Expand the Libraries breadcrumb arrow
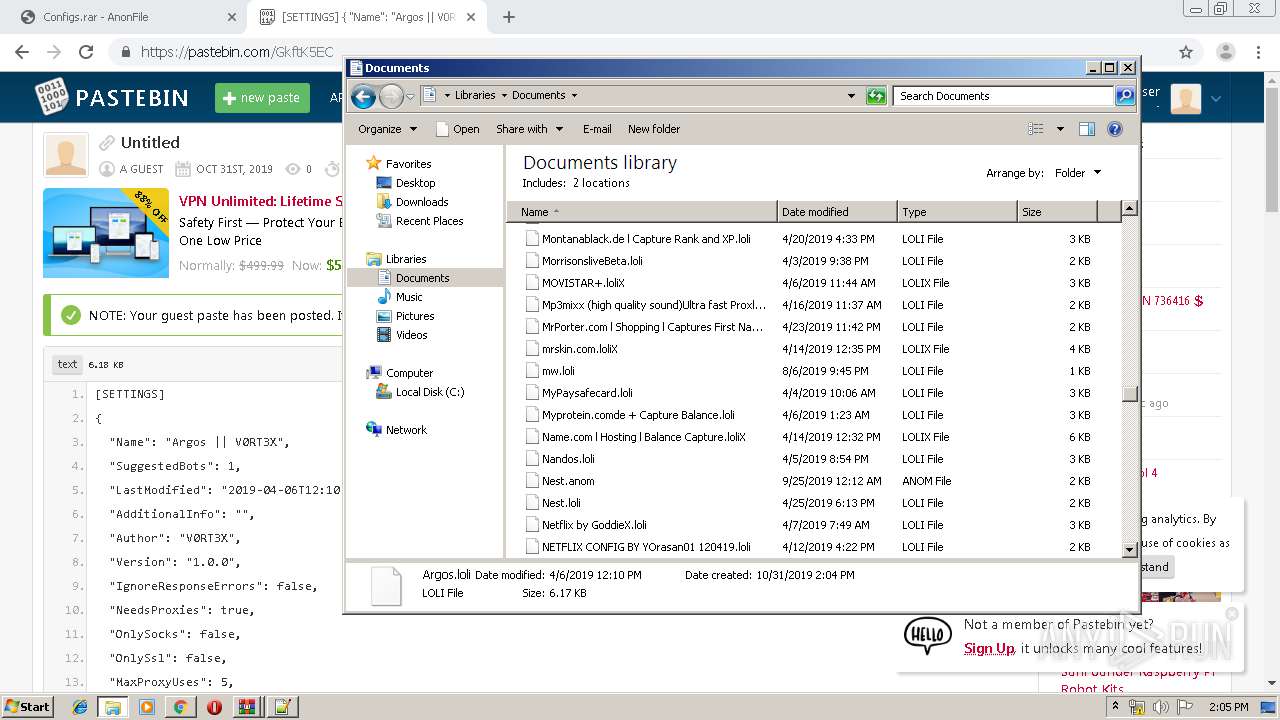Image resolution: width=1280 pixels, height=720 pixels. 504,96
